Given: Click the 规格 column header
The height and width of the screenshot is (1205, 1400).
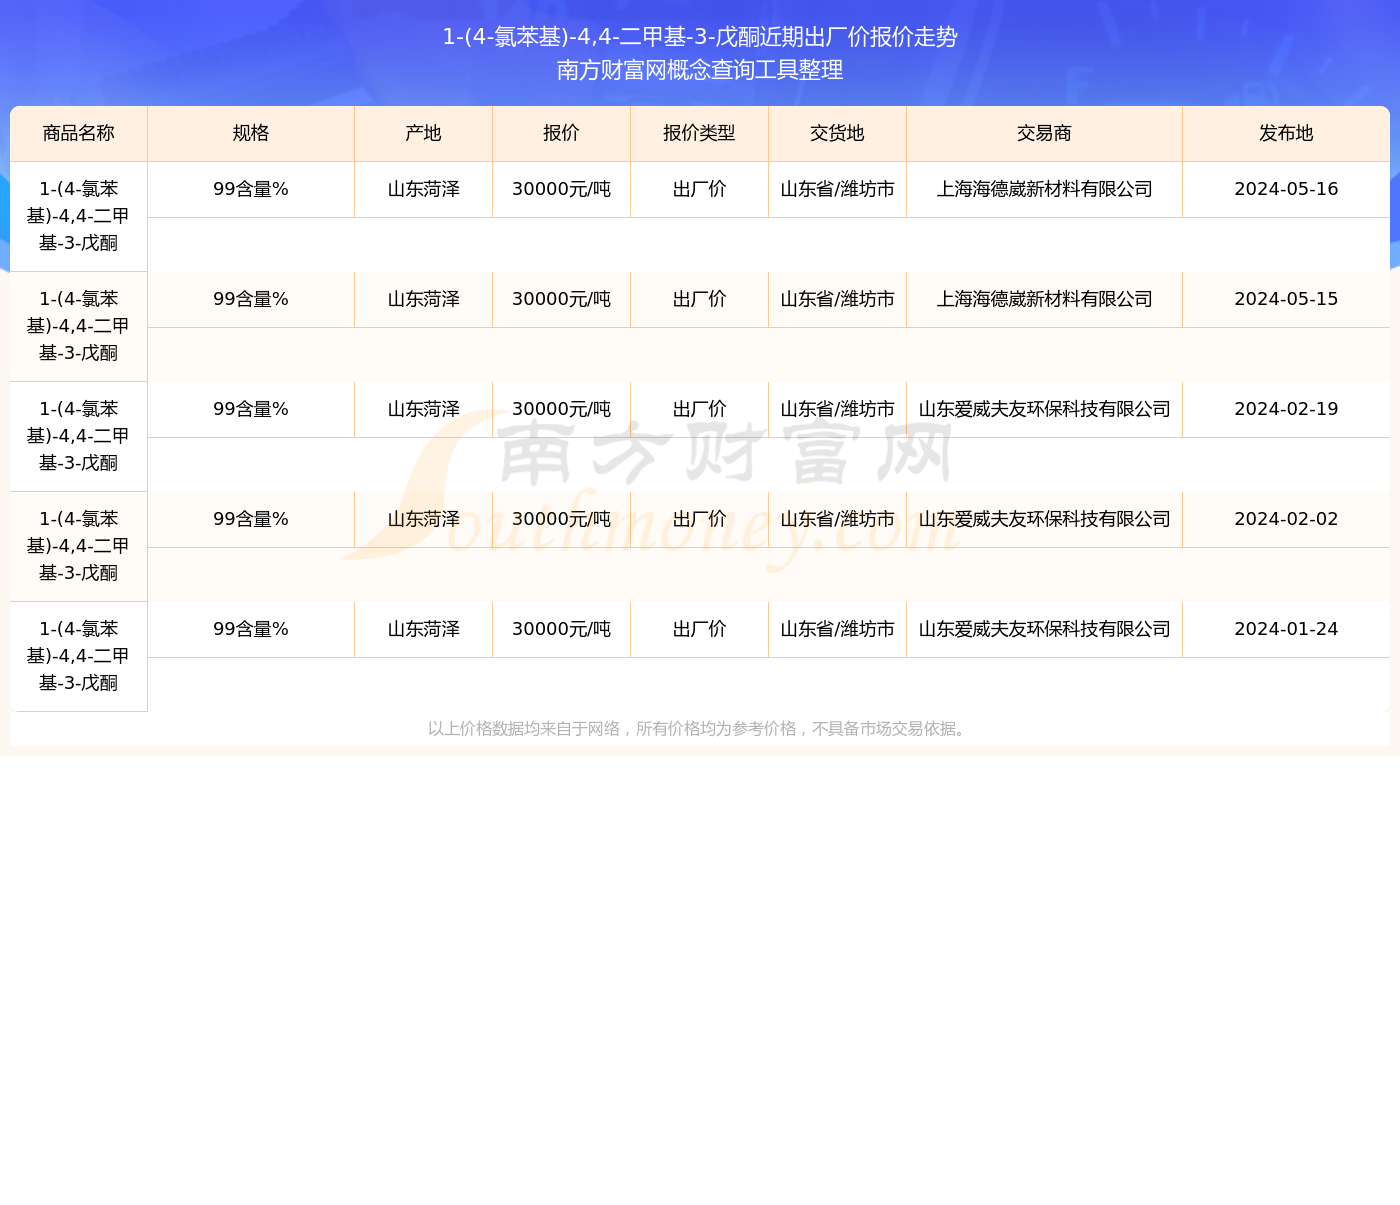Looking at the screenshot, I should 251,133.
